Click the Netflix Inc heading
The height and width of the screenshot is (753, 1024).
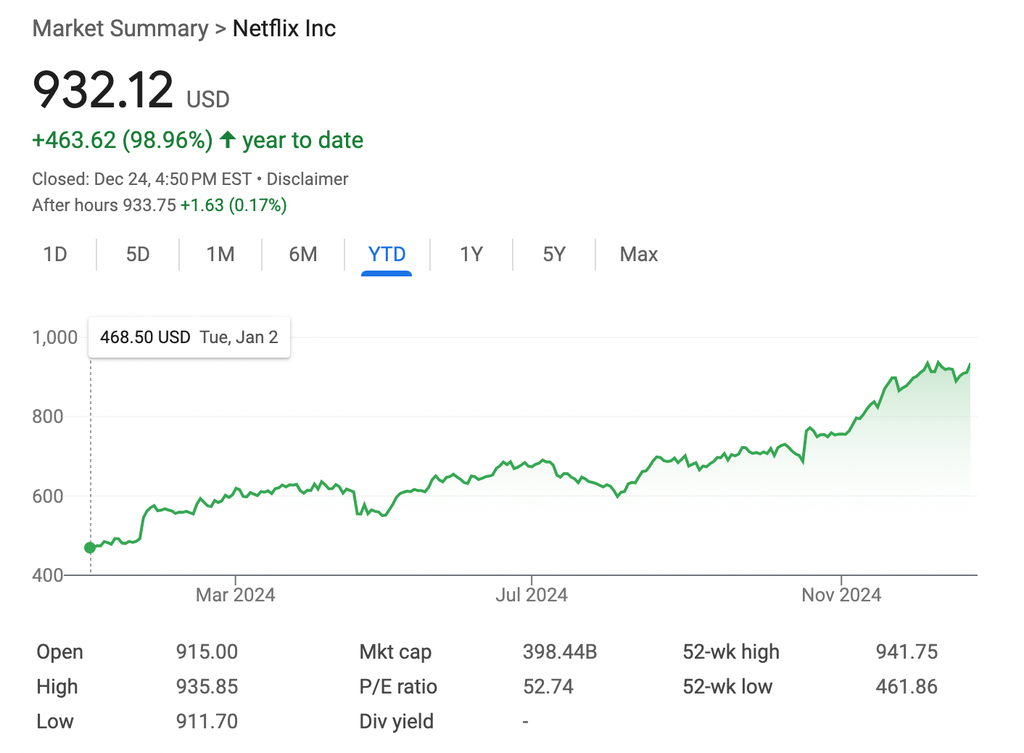284,29
